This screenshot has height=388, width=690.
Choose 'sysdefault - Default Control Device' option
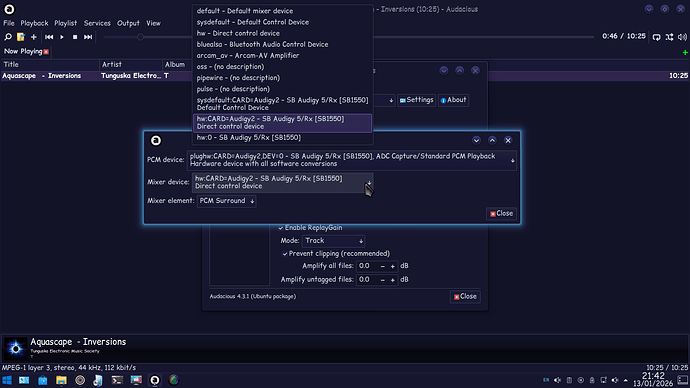tap(283, 22)
